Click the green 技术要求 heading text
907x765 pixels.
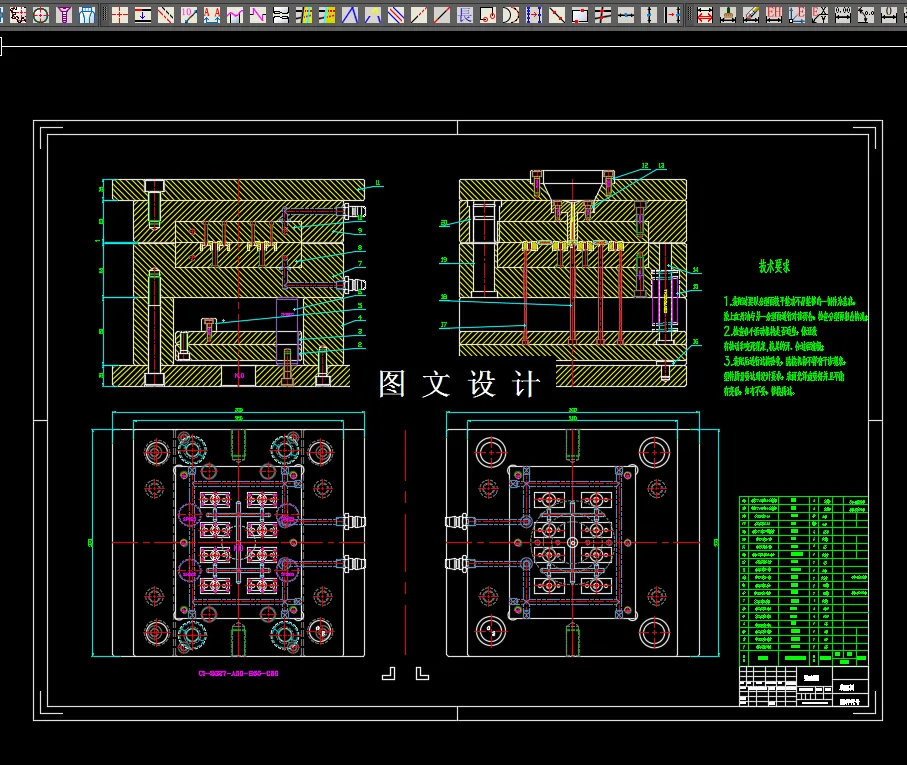coord(774,266)
